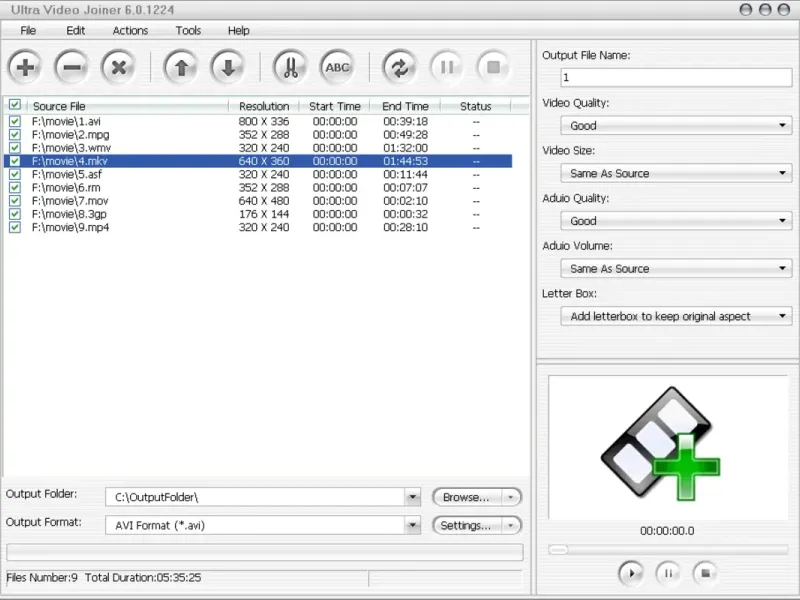Open the Video Quality dropdown

coord(676,126)
